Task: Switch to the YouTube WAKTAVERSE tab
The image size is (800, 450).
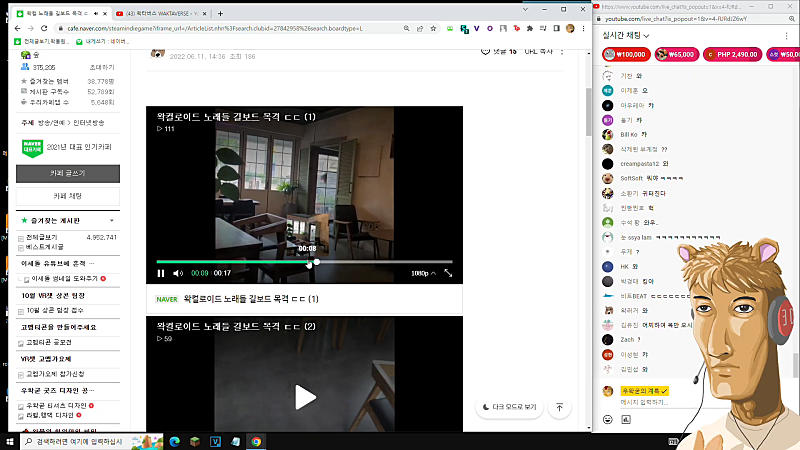Action: pos(161,13)
